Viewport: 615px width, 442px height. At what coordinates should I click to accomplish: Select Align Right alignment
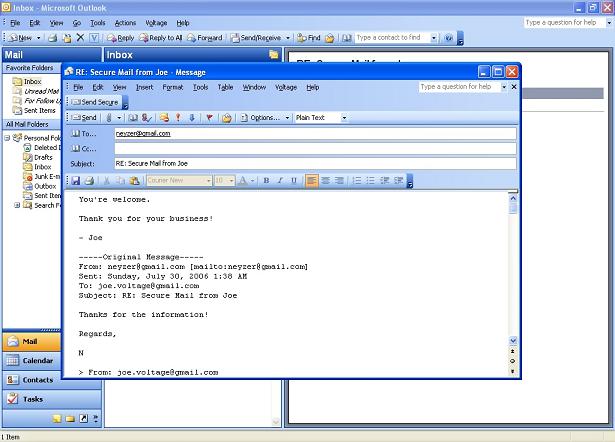click(339, 180)
